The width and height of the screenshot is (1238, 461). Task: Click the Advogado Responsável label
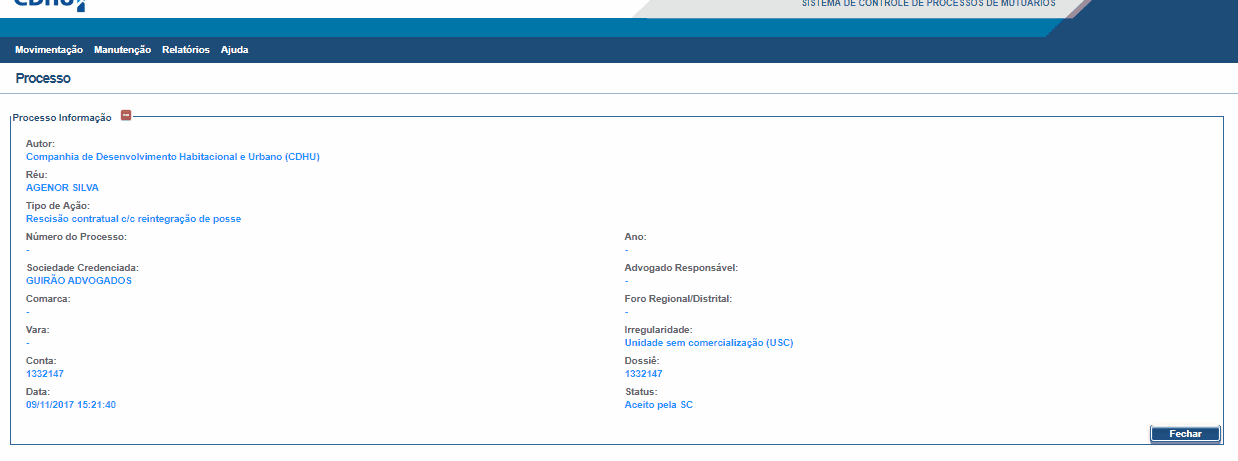pos(681,268)
